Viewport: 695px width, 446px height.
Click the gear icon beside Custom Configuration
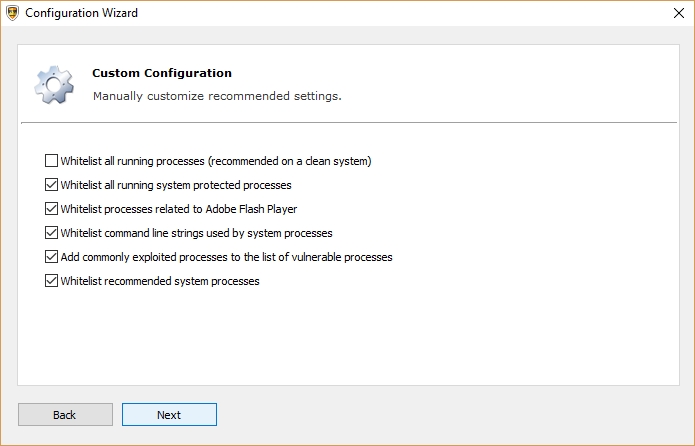(53, 85)
